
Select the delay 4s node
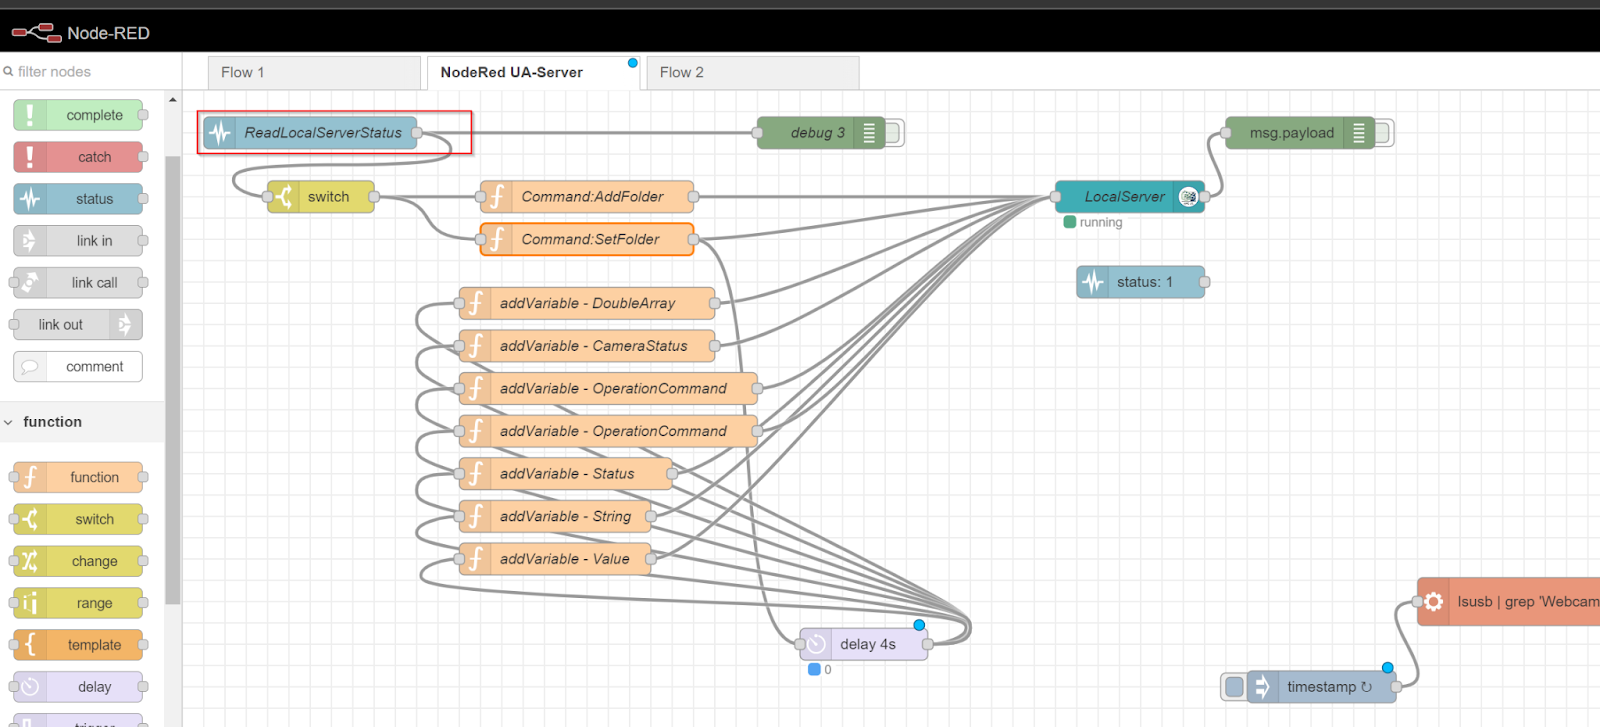[864, 644]
